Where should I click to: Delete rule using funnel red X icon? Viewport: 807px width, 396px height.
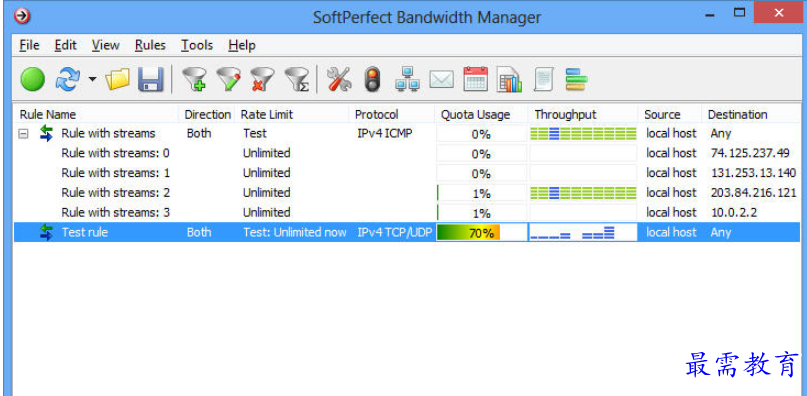tap(262, 80)
